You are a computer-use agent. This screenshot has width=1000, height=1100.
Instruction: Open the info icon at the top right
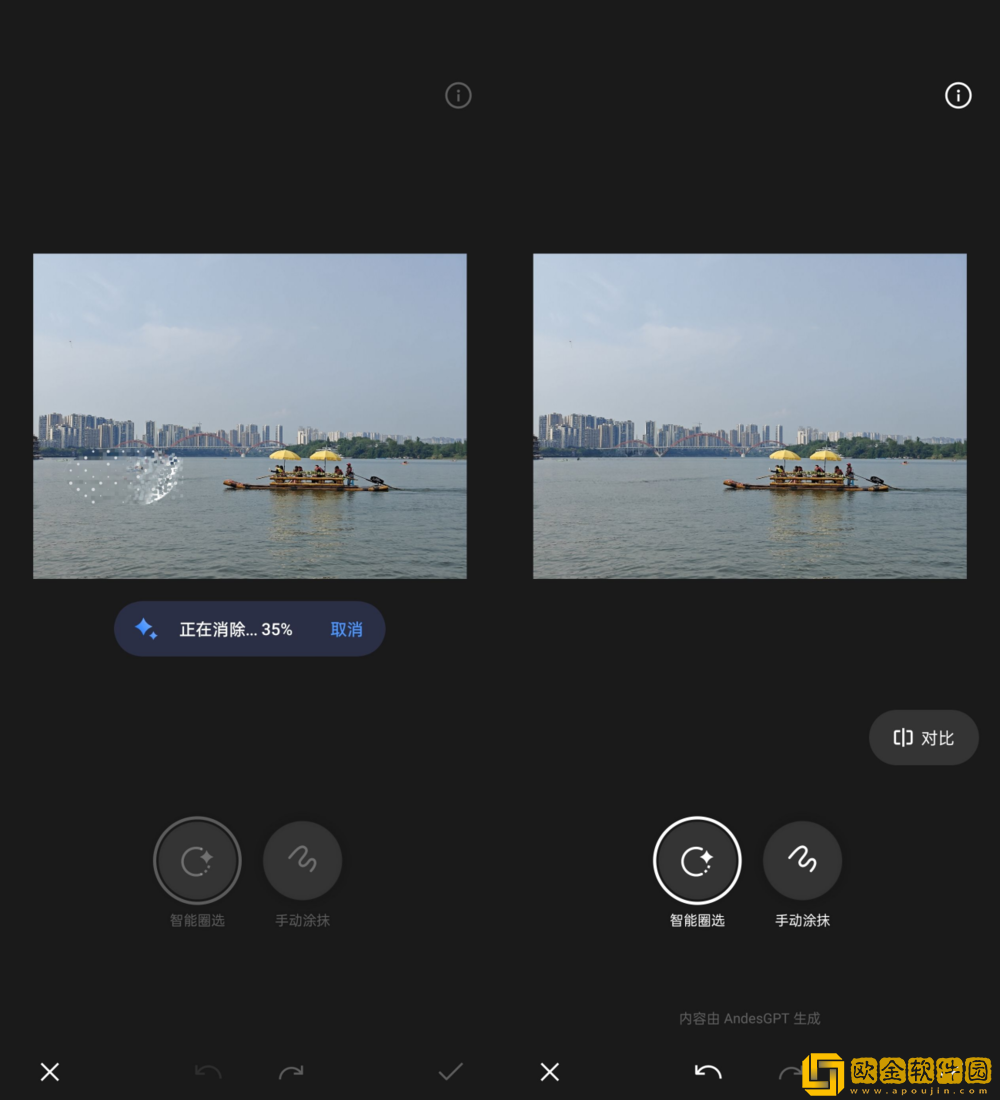(x=958, y=95)
